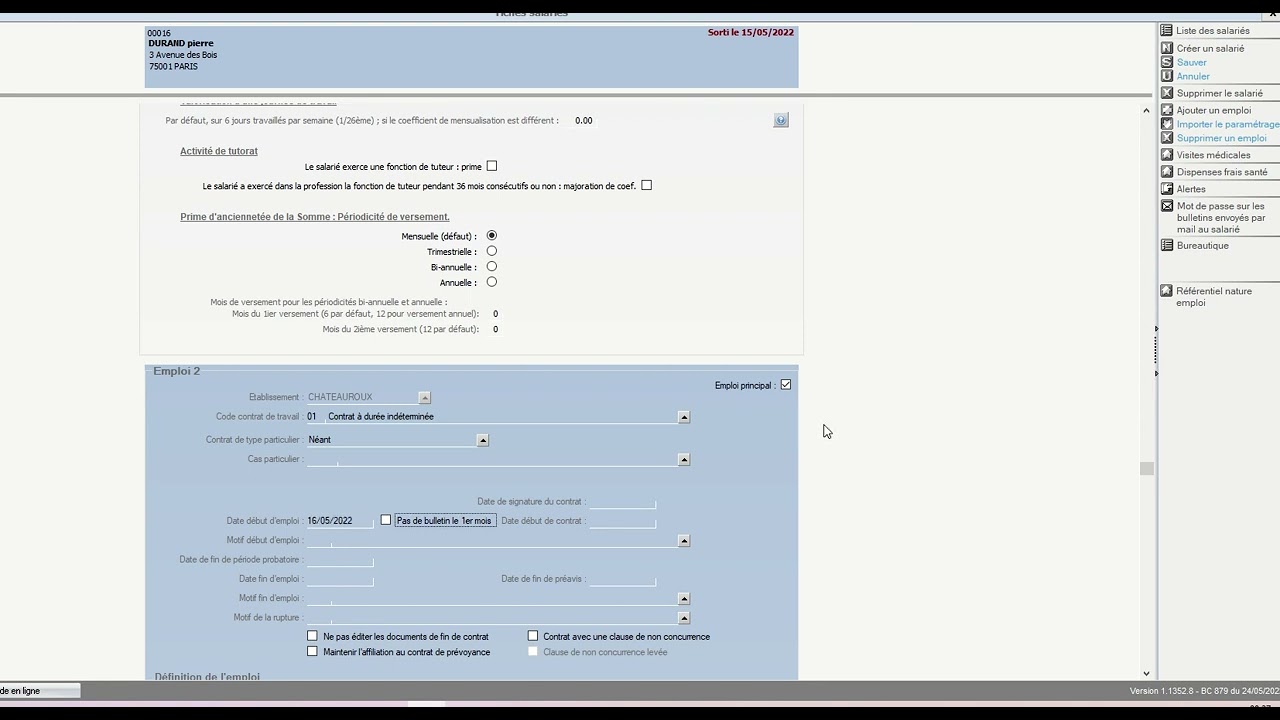Click Date de fin de préavis field
The image size is (1280, 720).
click(x=622, y=579)
